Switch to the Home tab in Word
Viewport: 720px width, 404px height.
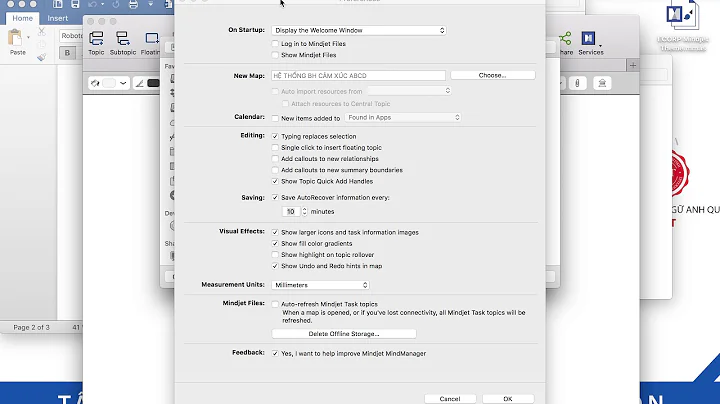pos(22,18)
